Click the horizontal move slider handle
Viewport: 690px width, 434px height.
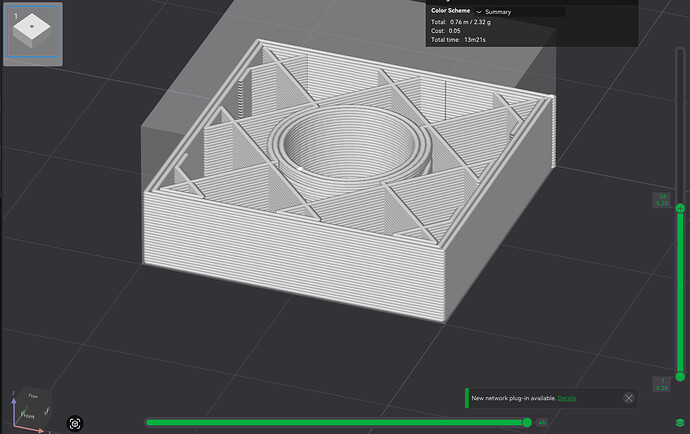(x=527, y=423)
